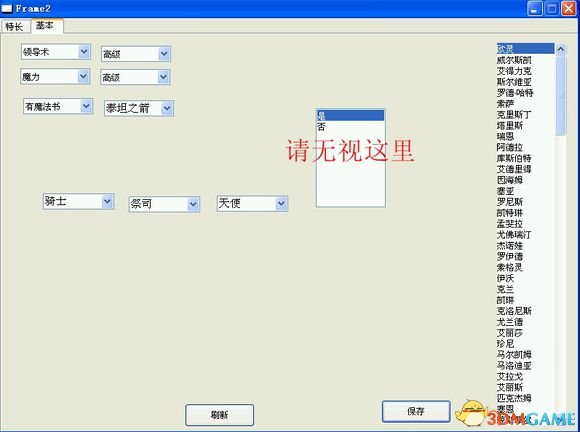Select 匹克杰姆 in the hero list
This screenshot has width=580, height=432.
click(525, 398)
